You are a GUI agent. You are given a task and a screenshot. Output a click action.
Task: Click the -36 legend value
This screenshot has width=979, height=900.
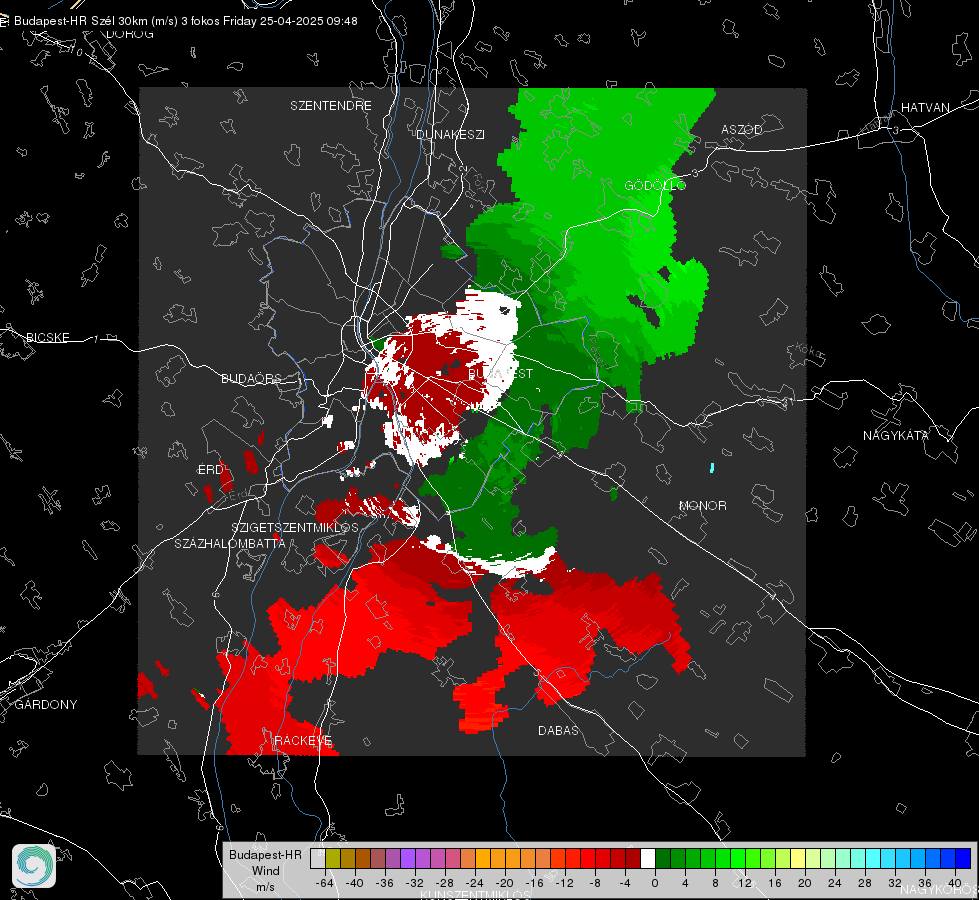385,883
